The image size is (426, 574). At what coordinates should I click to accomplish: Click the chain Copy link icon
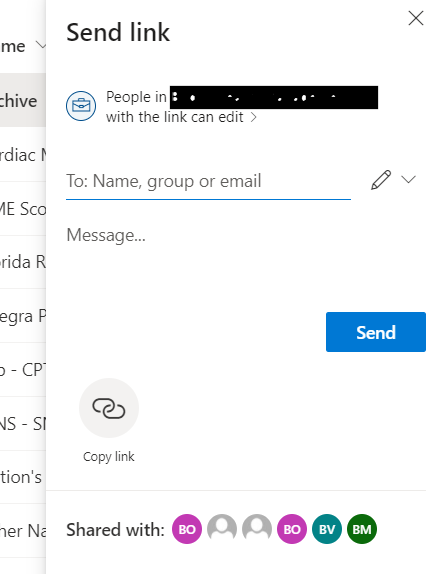(x=109, y=408)
